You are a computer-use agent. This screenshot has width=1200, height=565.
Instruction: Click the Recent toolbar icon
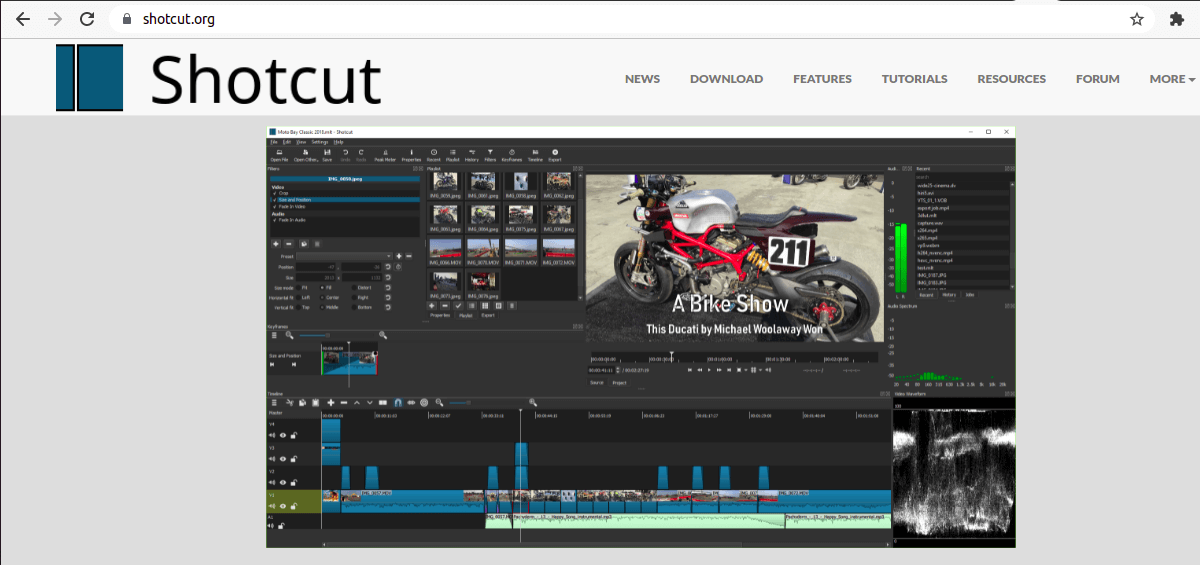point(434,155)
